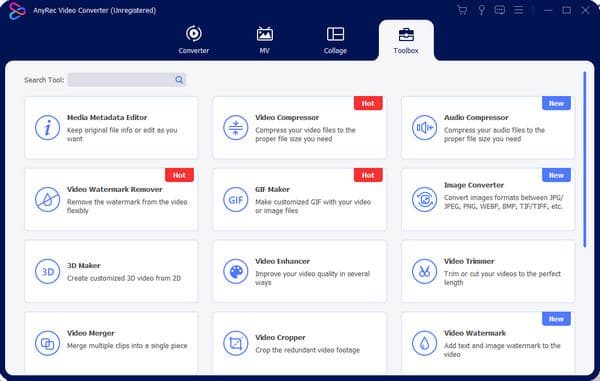Click 'Compress your audio files' description
Image resolution: width=600 pixels, height=381 pixels.
click(494, 134)
